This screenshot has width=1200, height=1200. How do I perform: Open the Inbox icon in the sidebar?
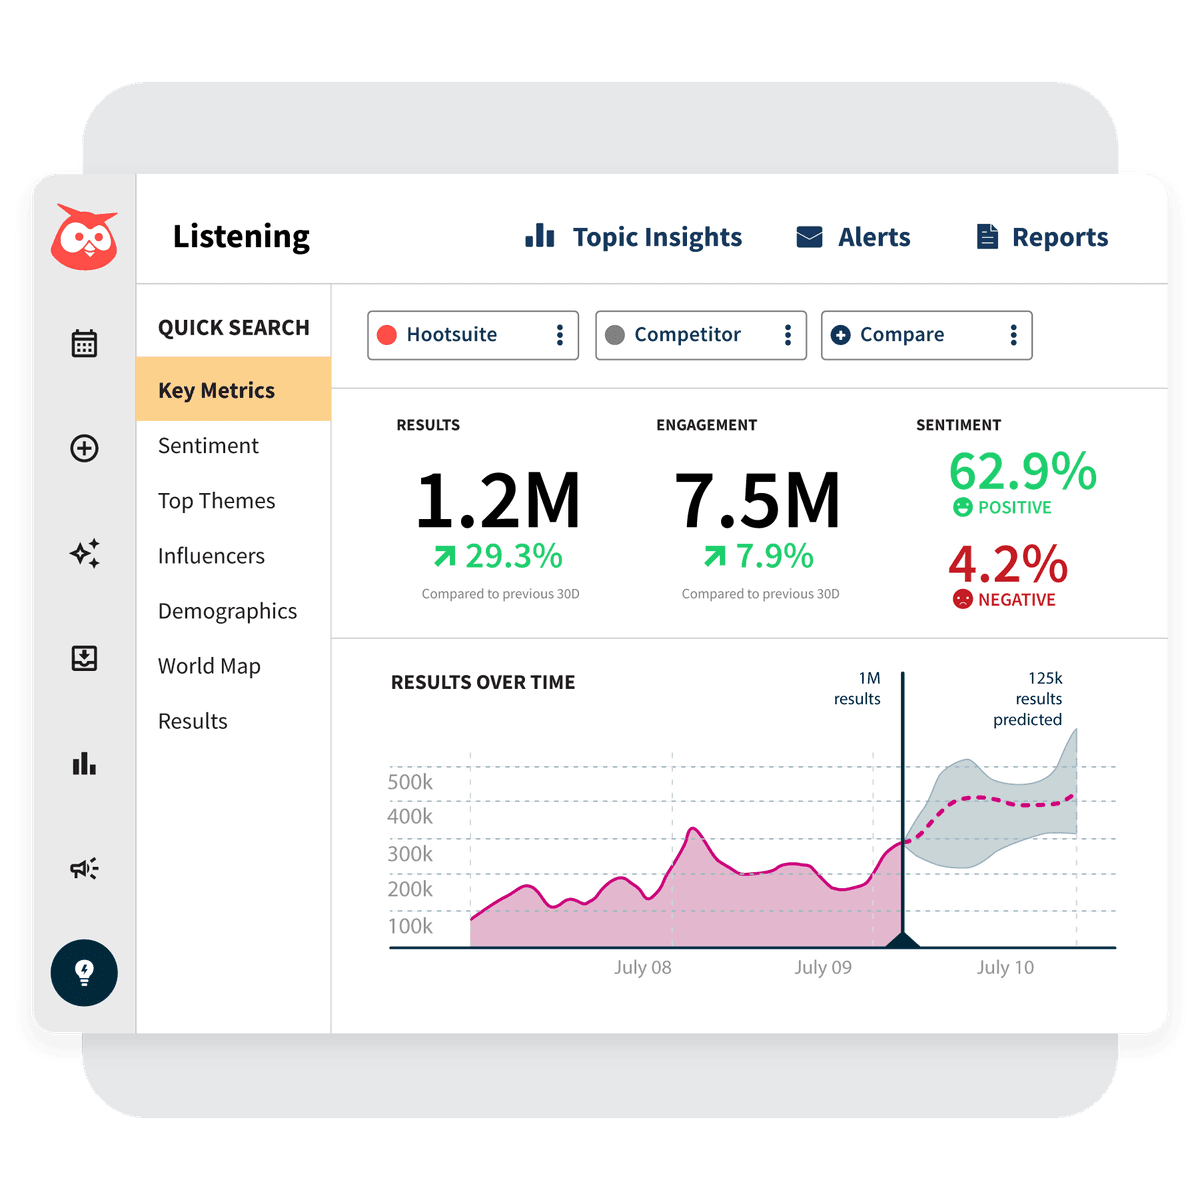click(84, 659)
